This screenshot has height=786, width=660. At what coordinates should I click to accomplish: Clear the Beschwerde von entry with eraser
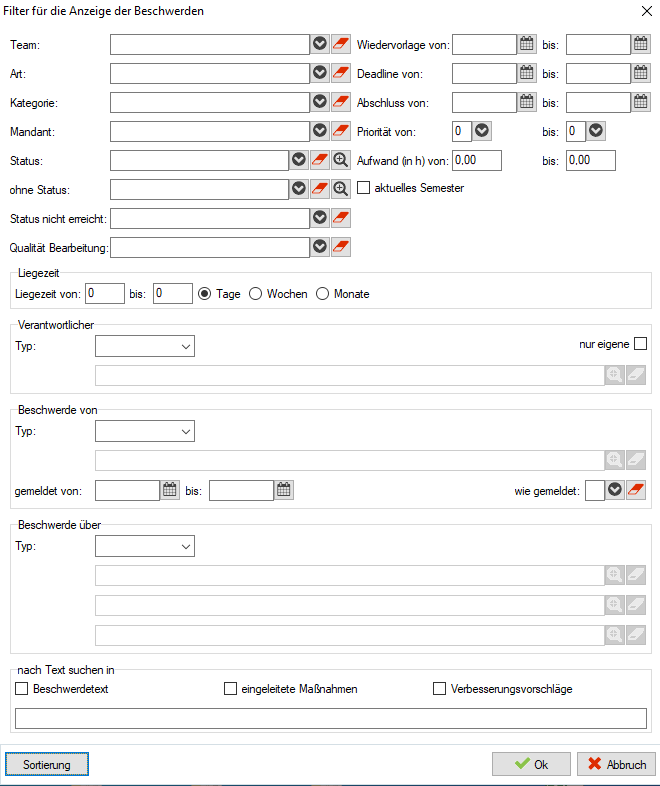click(636, 460)
